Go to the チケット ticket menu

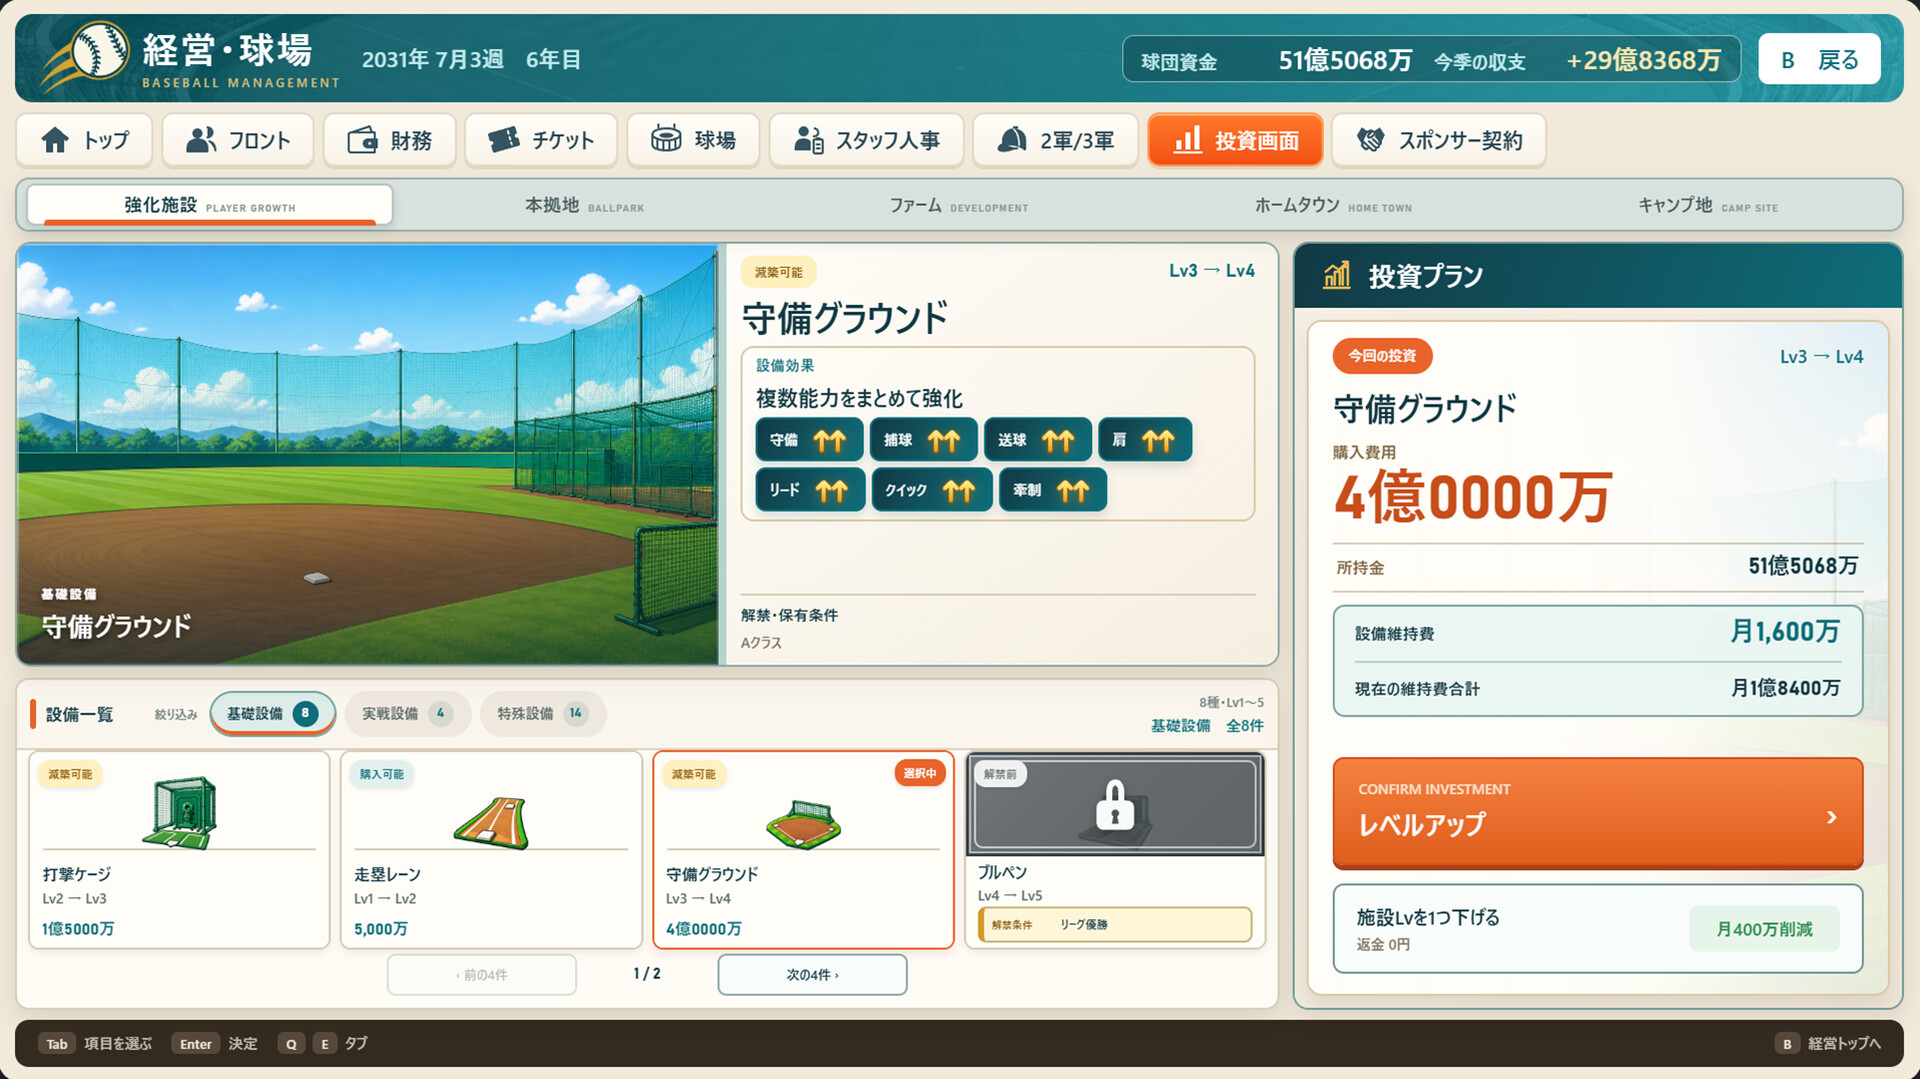tap(541, 140)
